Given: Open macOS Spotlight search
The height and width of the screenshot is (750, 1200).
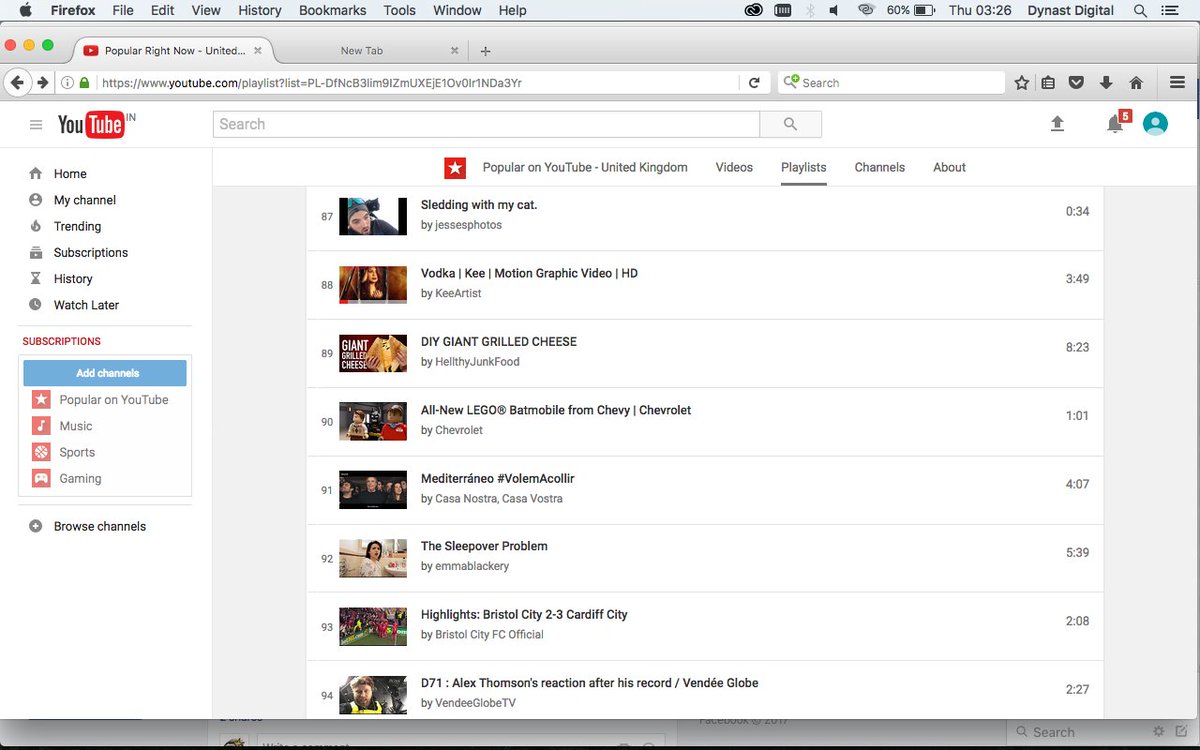Looking at the screenshot, I should point(1140,10).
